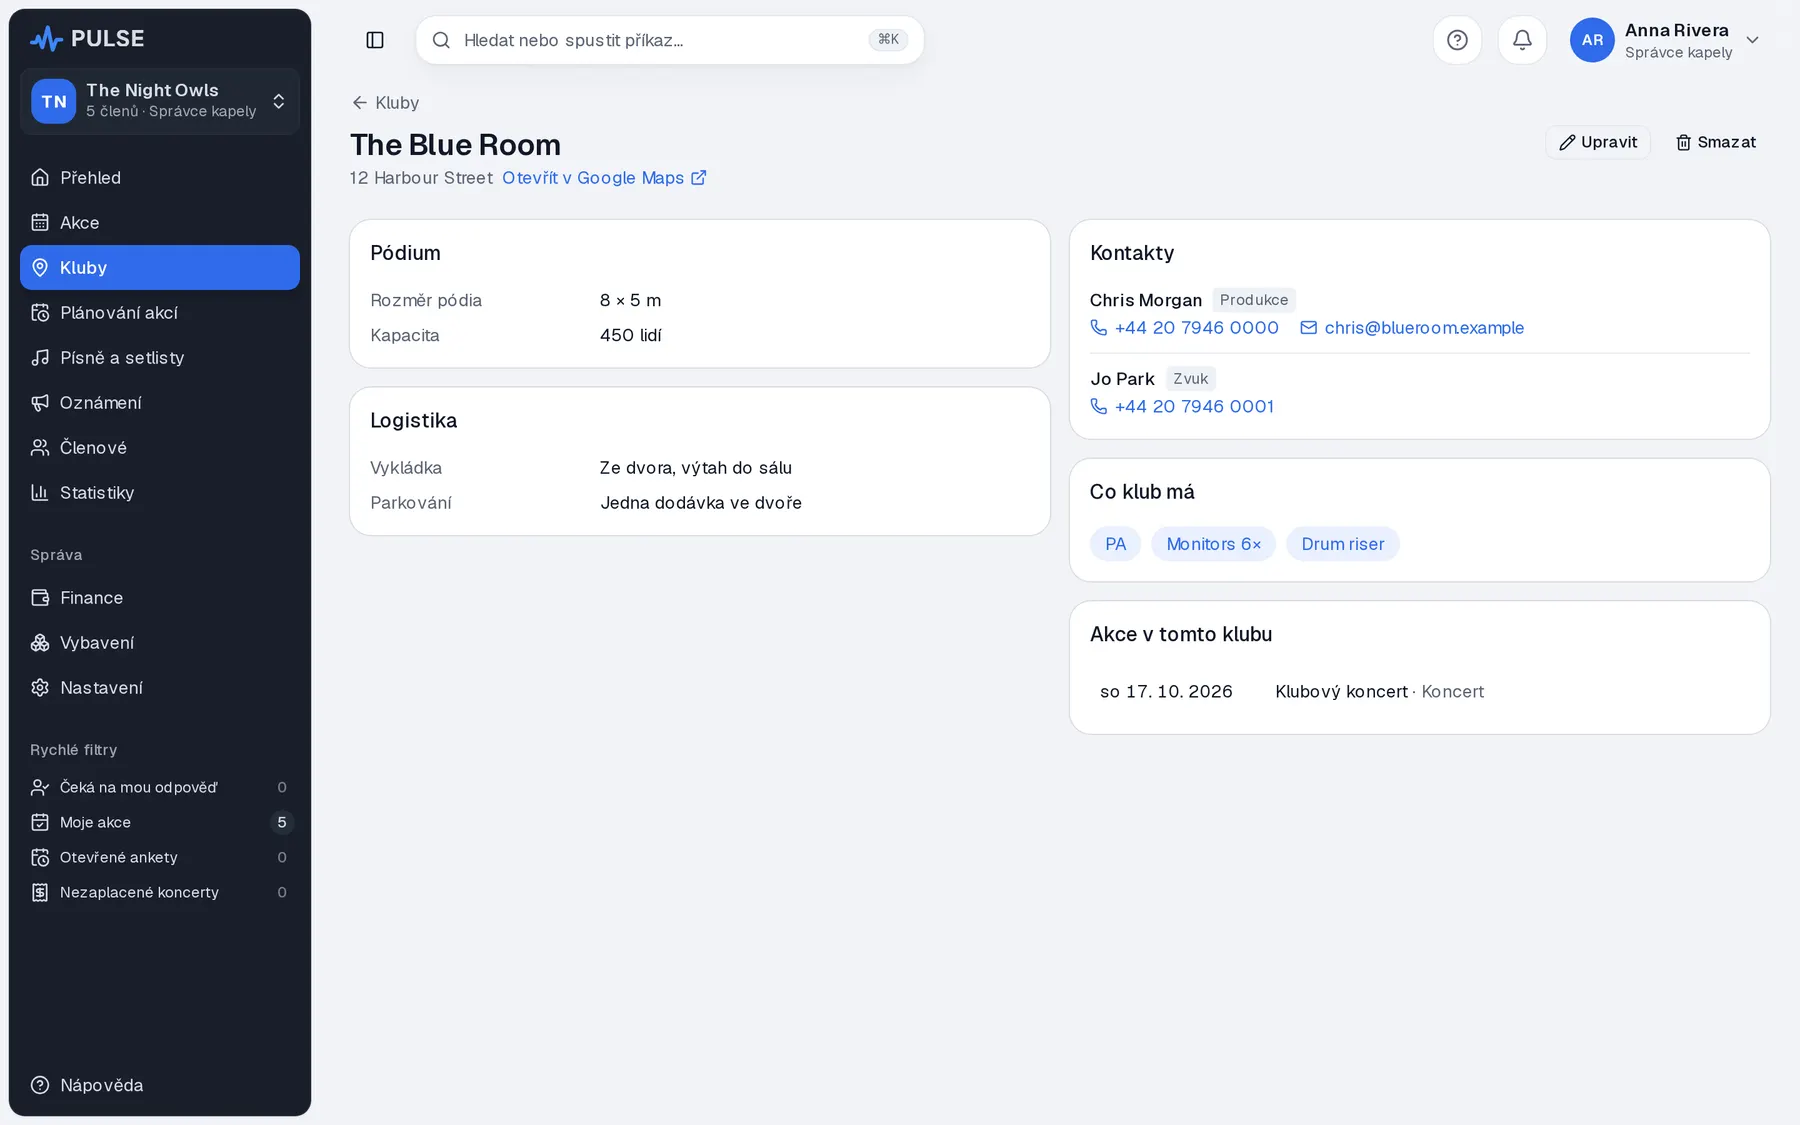Select Moje akce quick filter

coord(160,823)
